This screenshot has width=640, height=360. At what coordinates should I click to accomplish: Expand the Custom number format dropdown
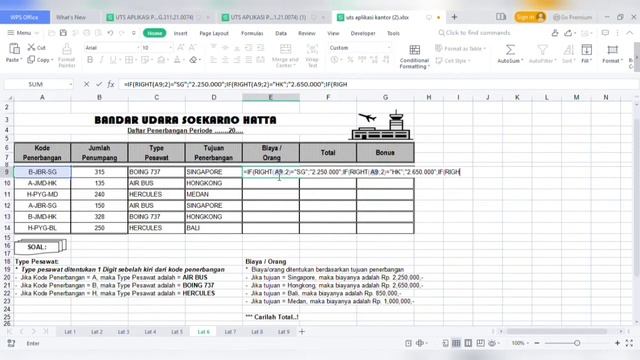click(389, 48)
